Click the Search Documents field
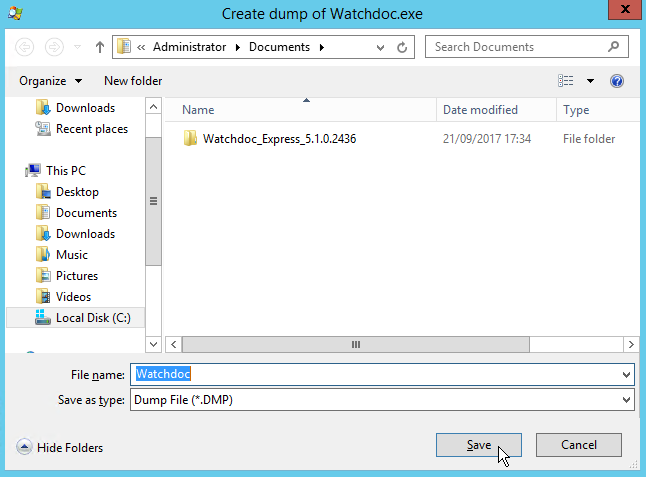This screenshot has width=646, height=477. point(527,47)
